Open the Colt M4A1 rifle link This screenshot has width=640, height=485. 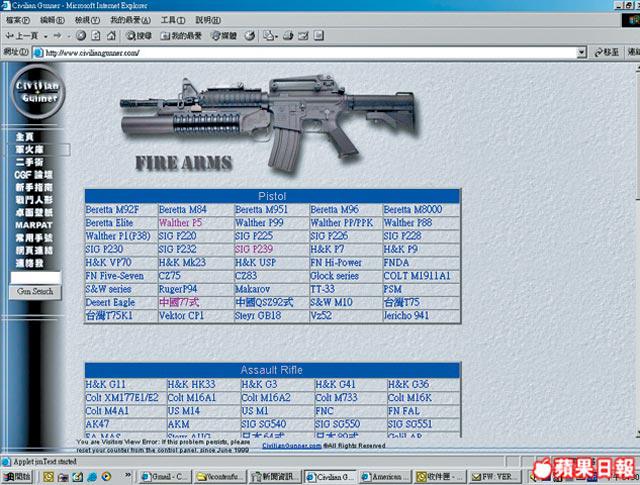(107, 411)
